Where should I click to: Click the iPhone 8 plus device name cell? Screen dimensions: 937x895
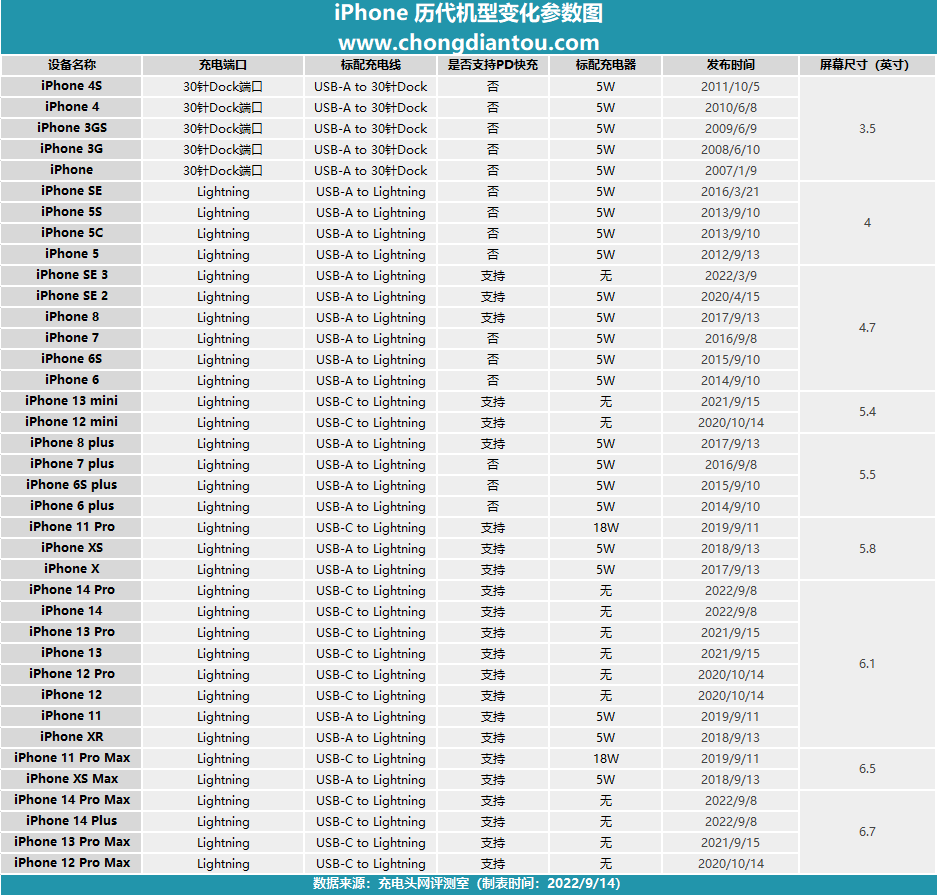[x=71, y=443]
